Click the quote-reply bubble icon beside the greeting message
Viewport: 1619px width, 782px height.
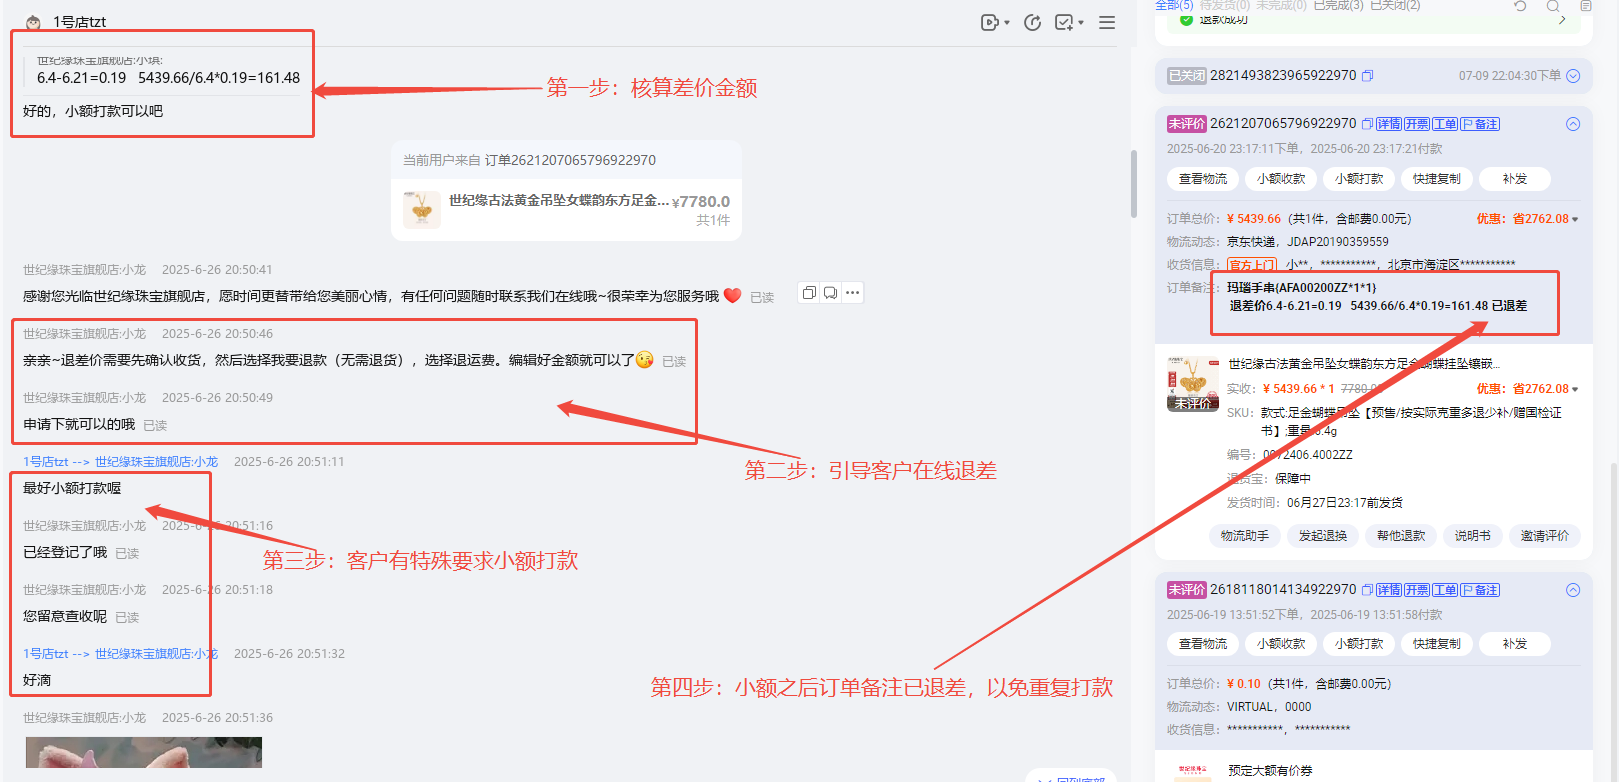pos(830,293)
